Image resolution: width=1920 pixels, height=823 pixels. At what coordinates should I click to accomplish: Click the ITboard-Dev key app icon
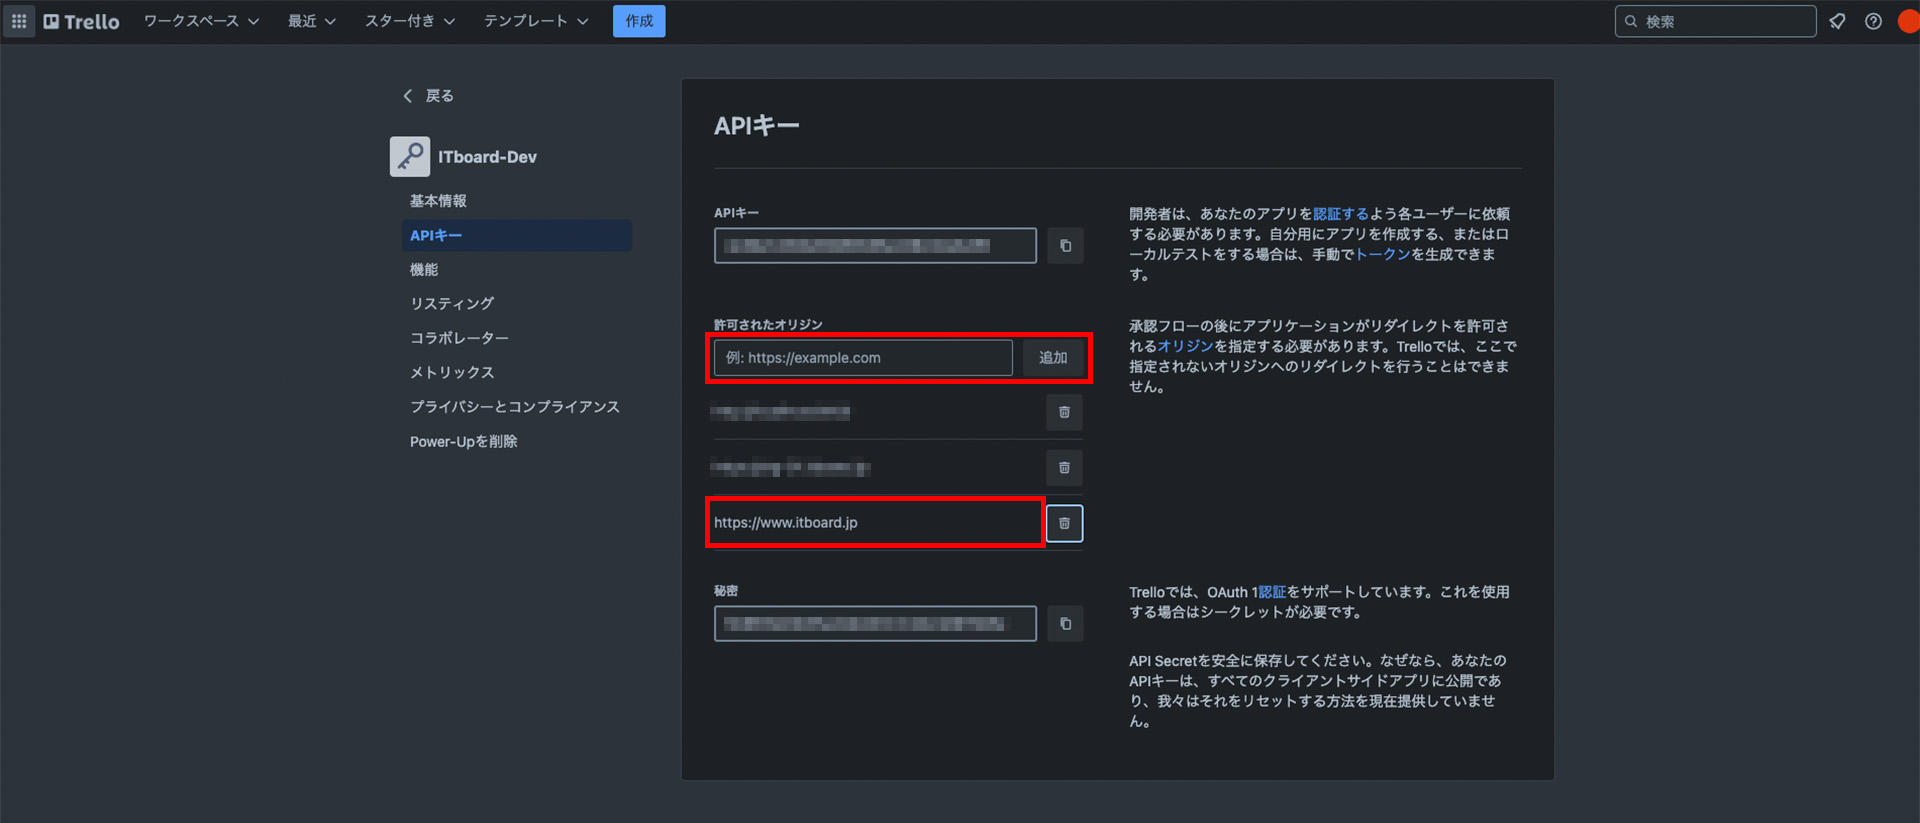coord(410,157)
